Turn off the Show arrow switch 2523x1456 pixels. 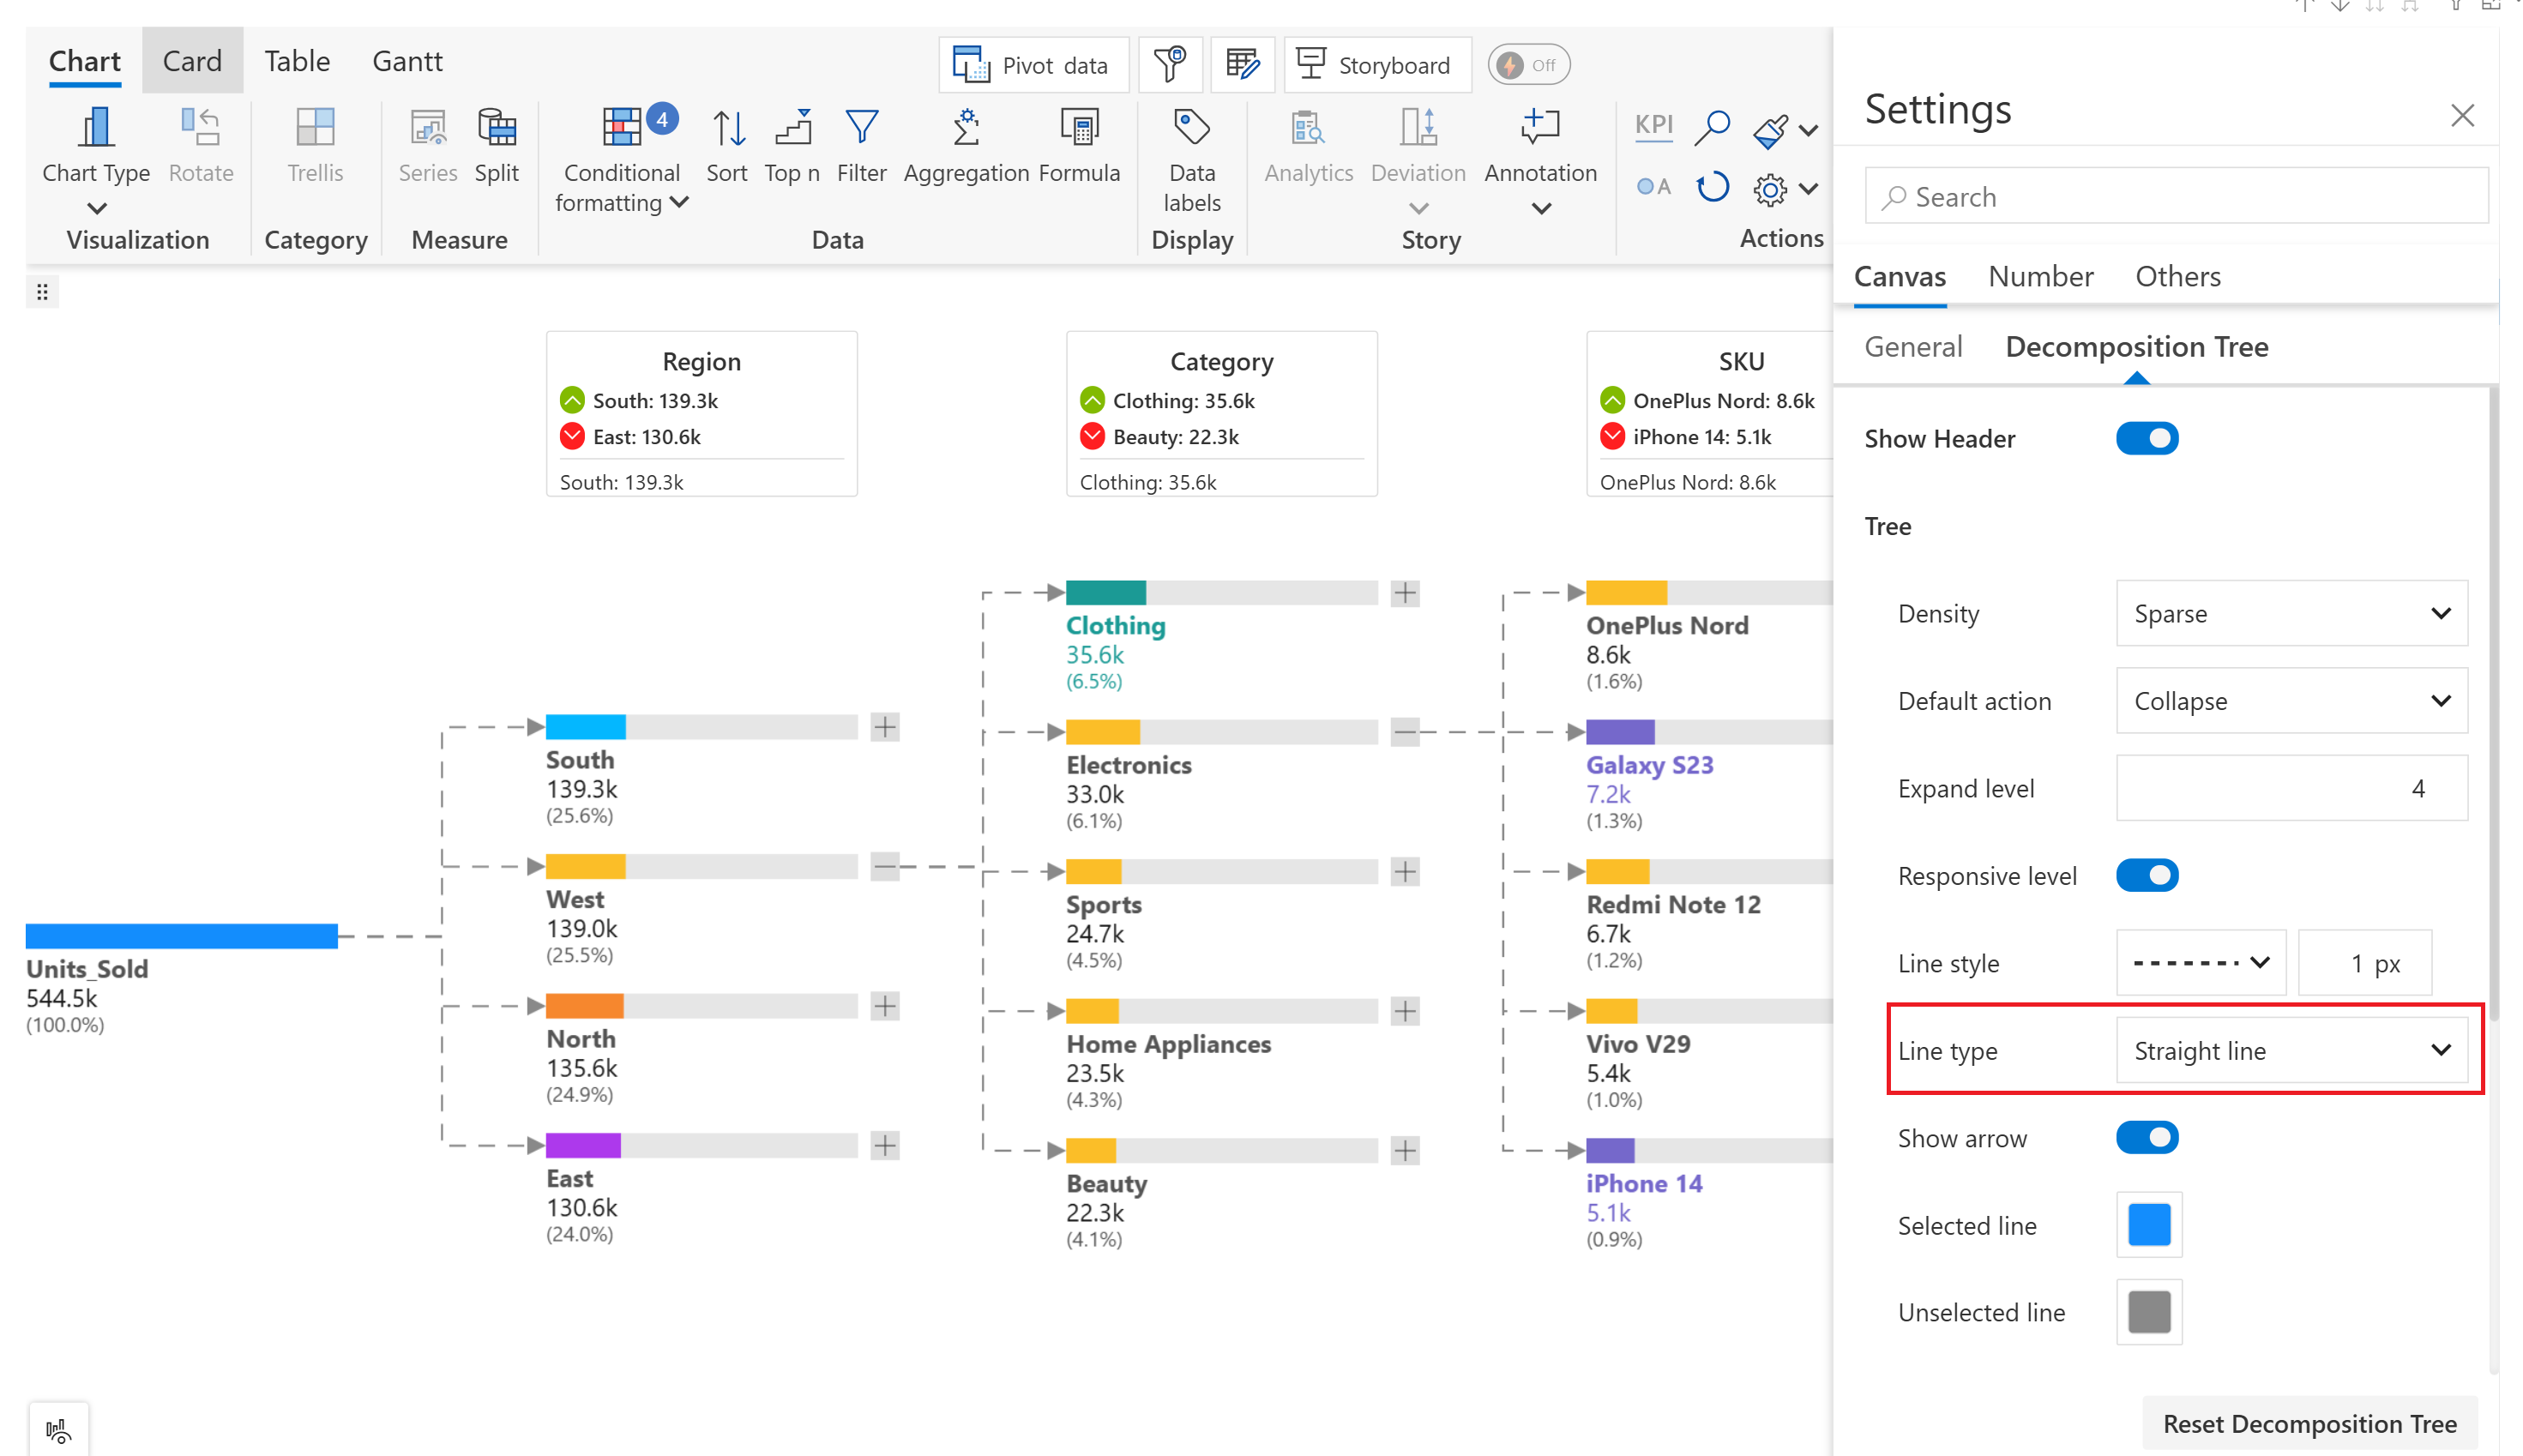click(x=2146, y=1138)
